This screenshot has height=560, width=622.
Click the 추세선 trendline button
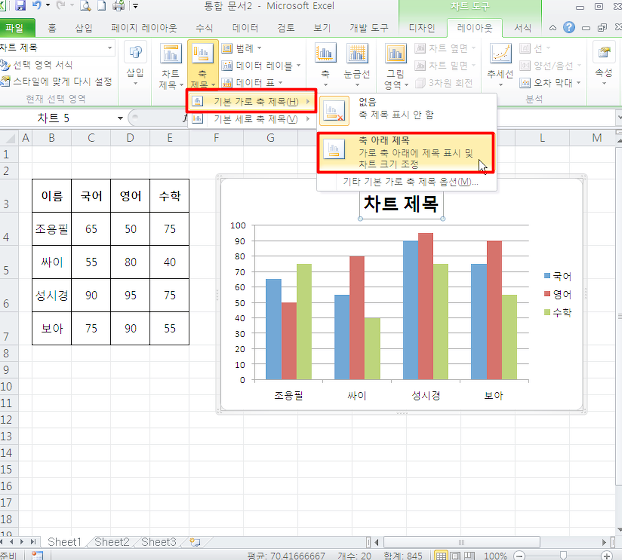tap(500, 65)
